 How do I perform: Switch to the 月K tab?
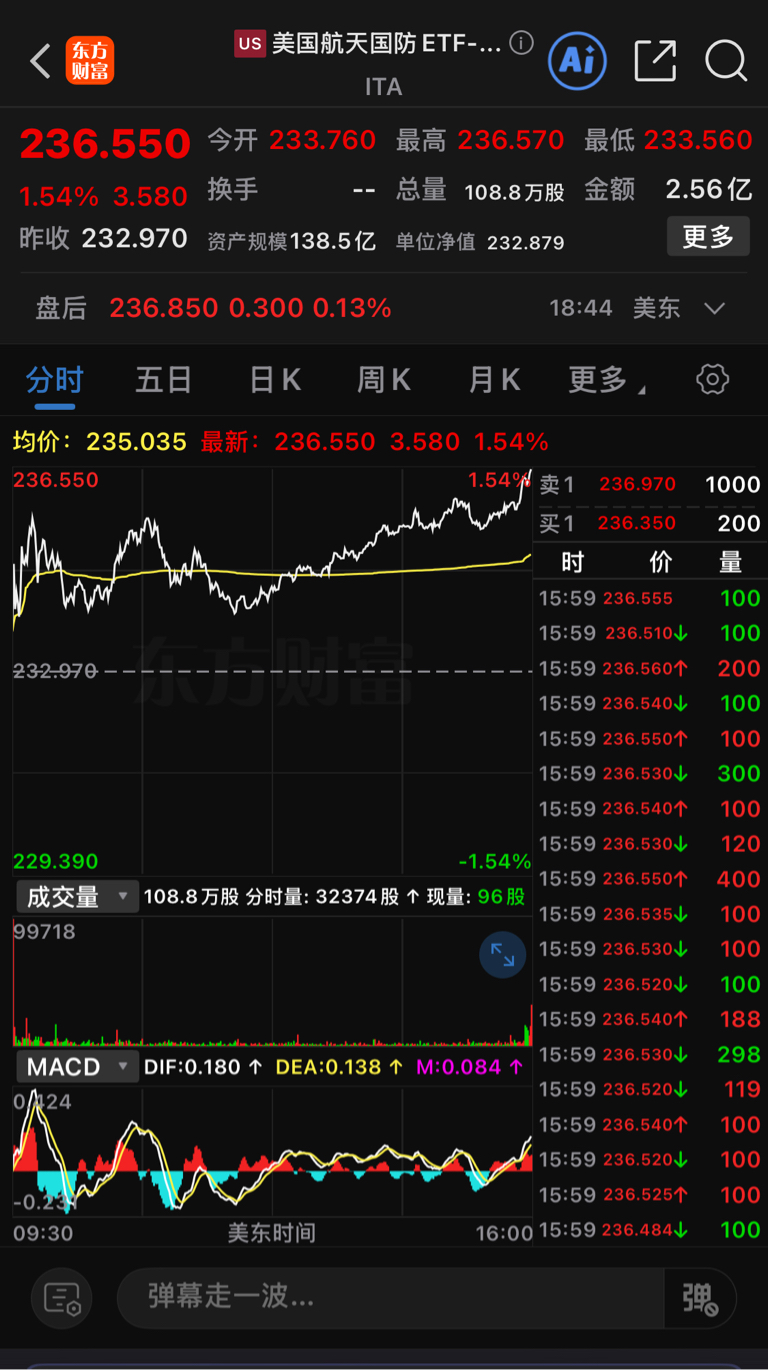[494, 380]
